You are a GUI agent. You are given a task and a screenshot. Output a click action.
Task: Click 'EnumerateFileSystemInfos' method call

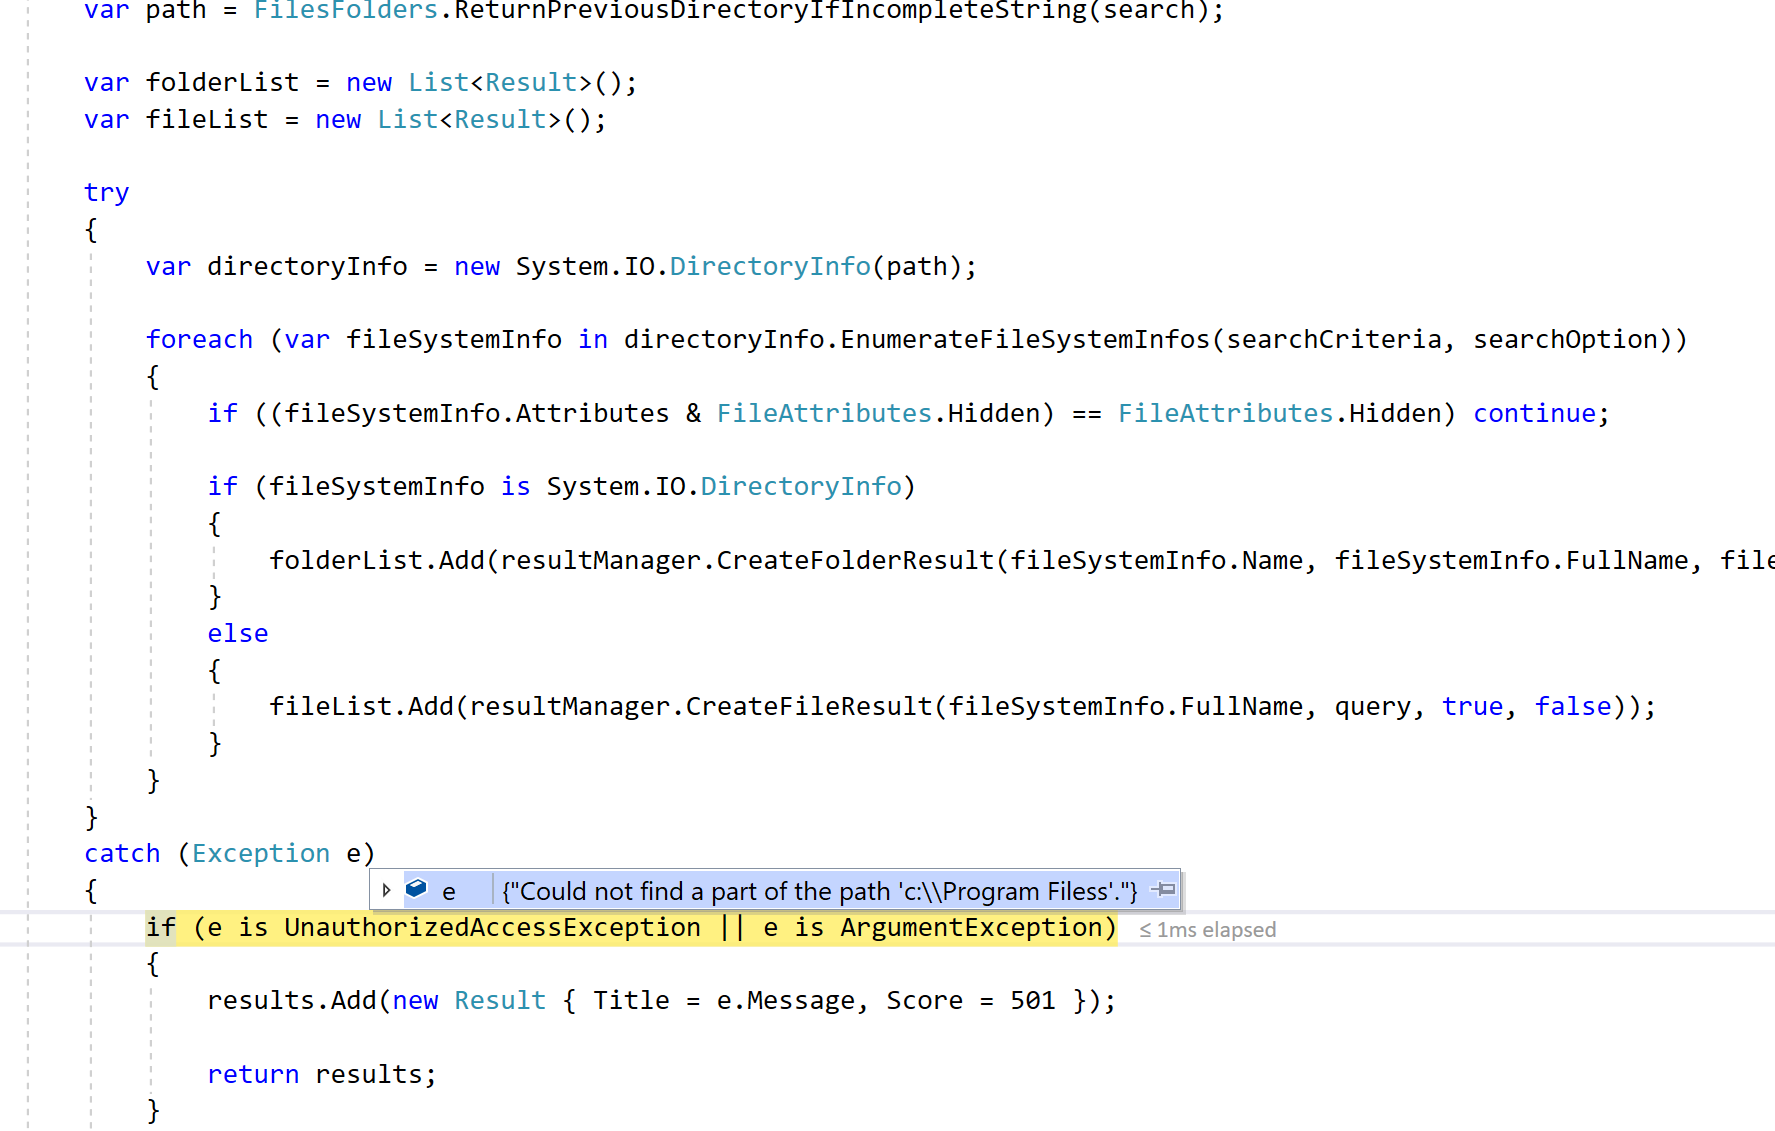point(1025,340)
